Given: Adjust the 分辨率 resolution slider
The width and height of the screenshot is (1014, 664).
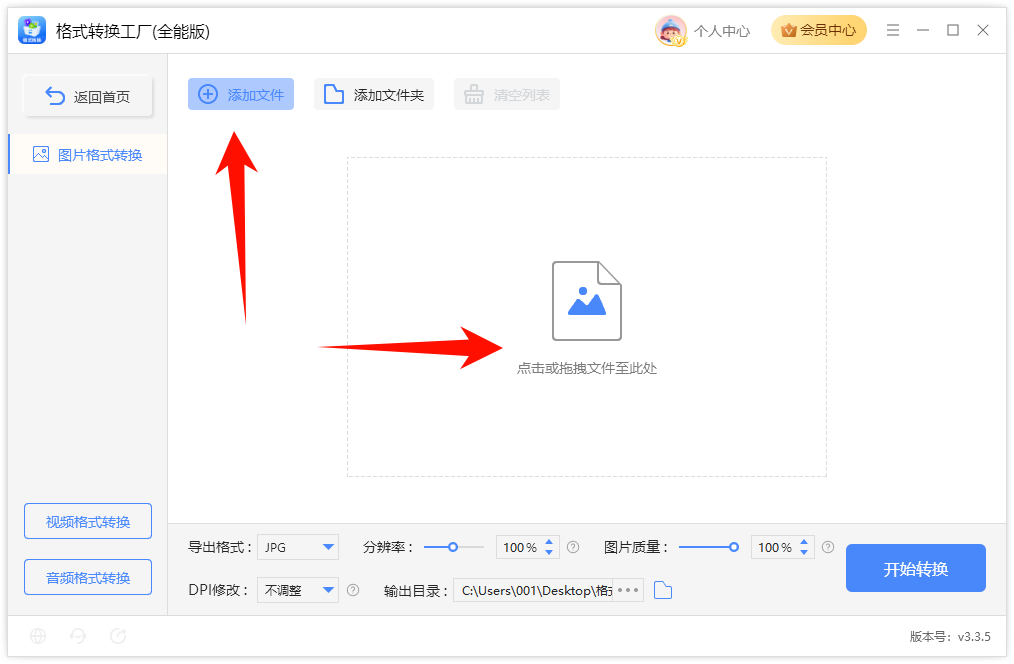Looking at the screenshot, I should point(453,547).
